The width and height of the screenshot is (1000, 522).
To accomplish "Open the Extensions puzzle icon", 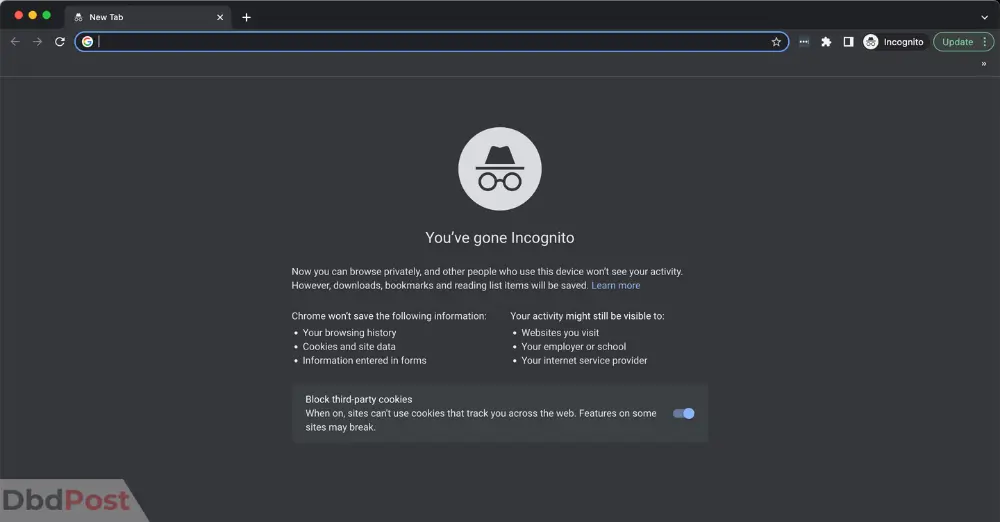I will (x=826, y=42).
